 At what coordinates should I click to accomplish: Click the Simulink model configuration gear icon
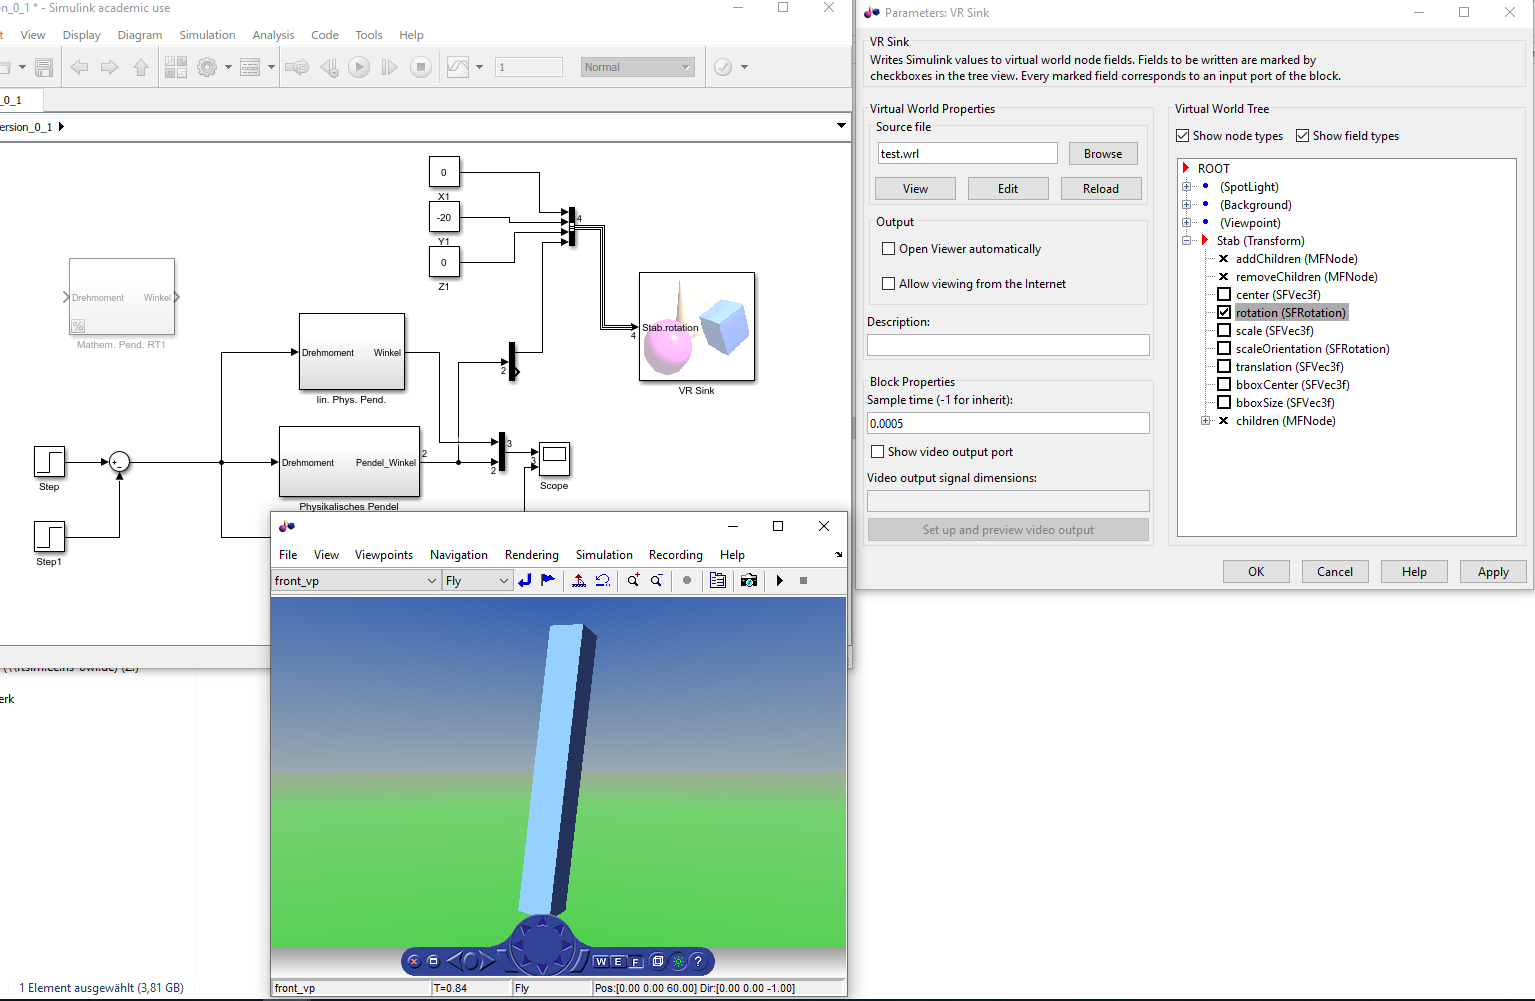pos(207,67)
